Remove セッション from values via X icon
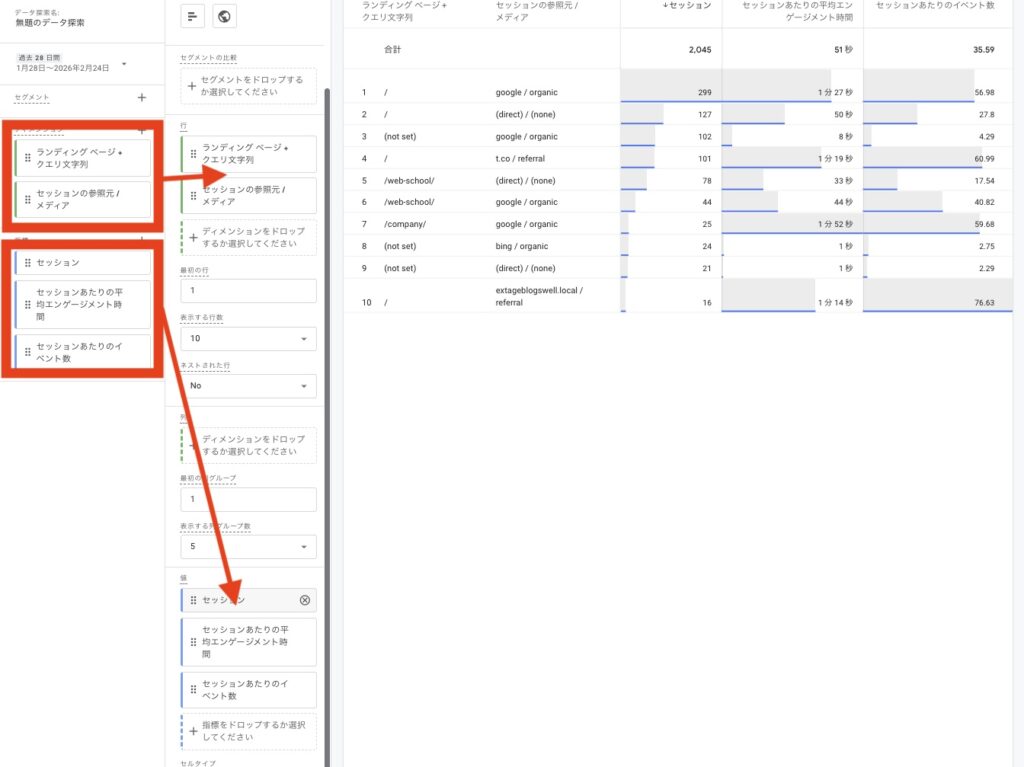The height and width of the screenshot is (767, 1024). click(x=305, y=600)
